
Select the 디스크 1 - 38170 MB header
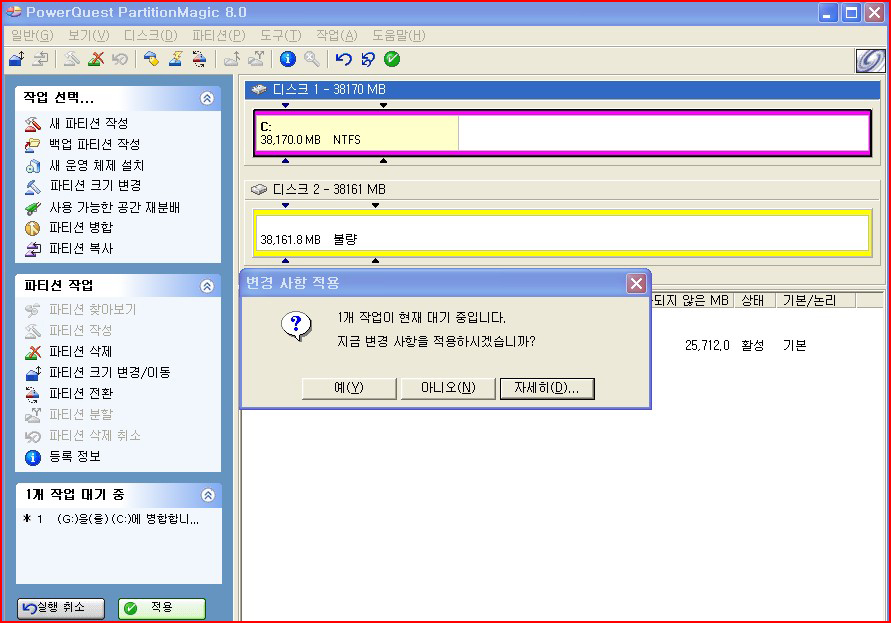tap(563, 89)
